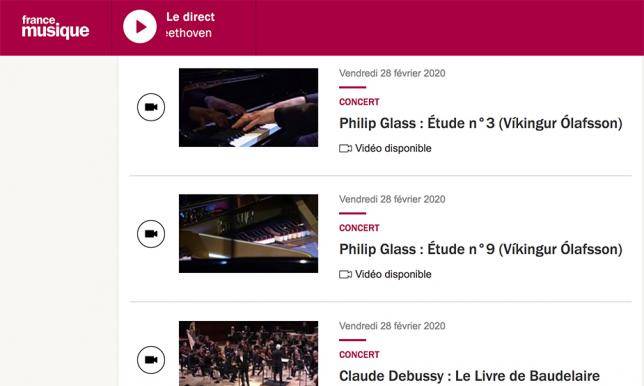Select the grand piano interior thumbnail

coord(248,234)
